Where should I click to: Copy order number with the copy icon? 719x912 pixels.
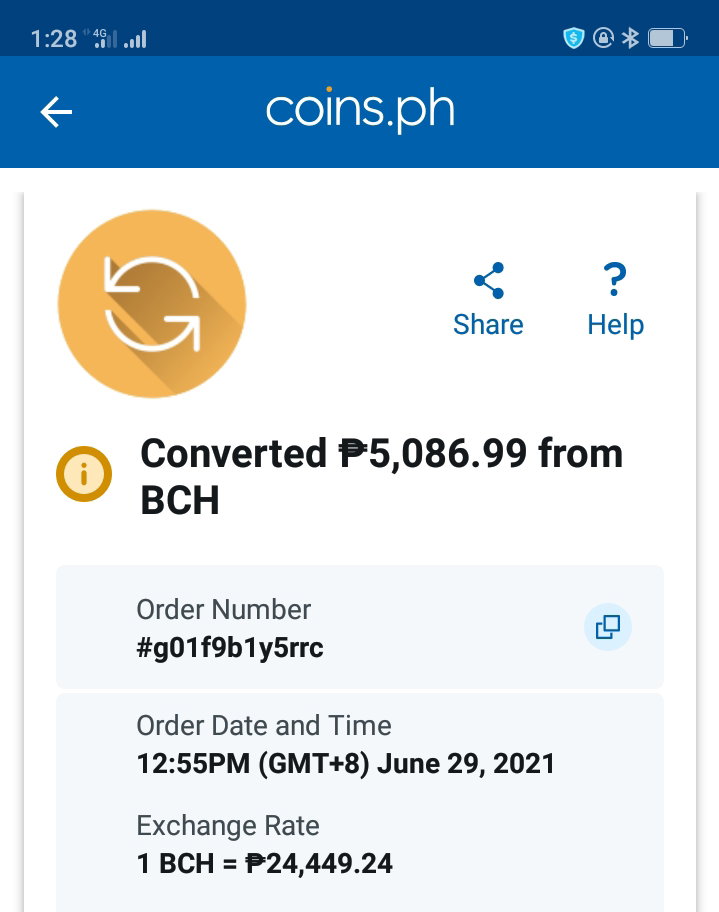click(608, 626)
